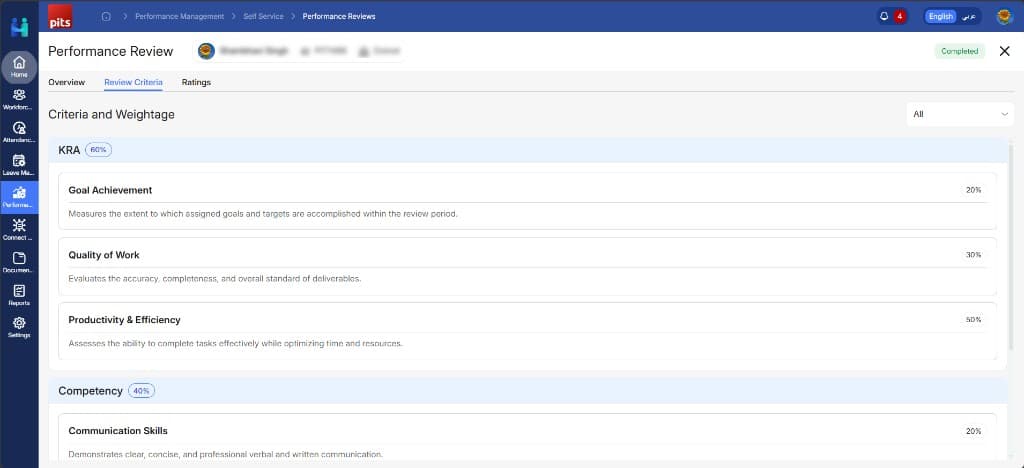Open the Leave Management sidebar icon
The height and width of the screenshot is (468, 1024).
[x=19, y=164]
